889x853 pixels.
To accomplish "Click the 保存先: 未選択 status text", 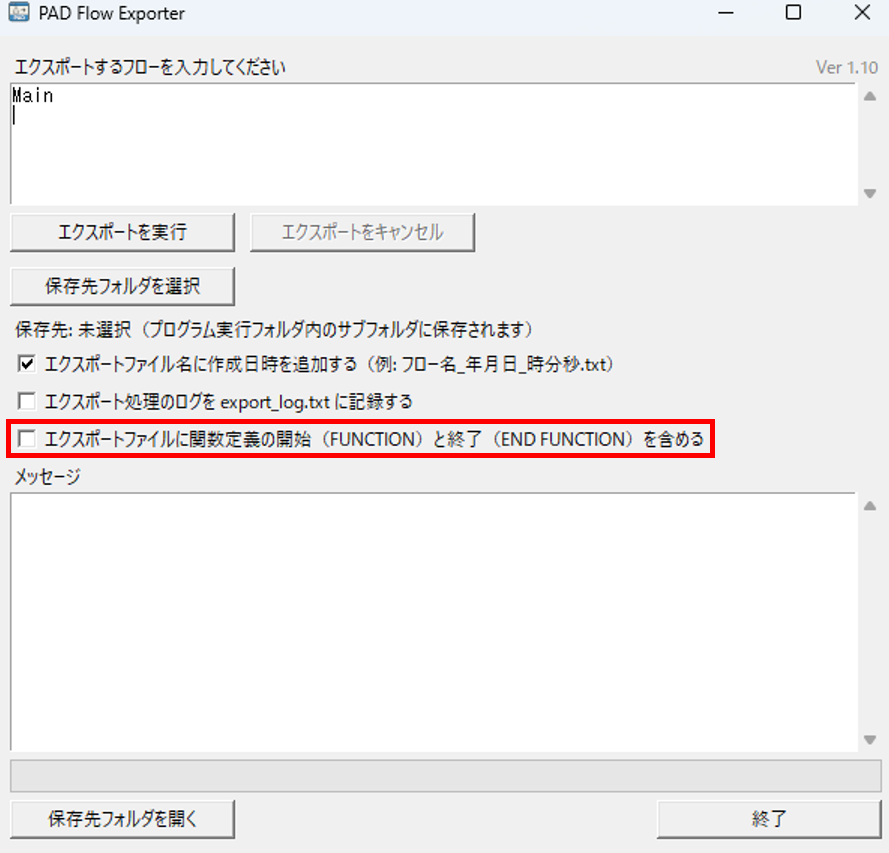I will point(274,329).
